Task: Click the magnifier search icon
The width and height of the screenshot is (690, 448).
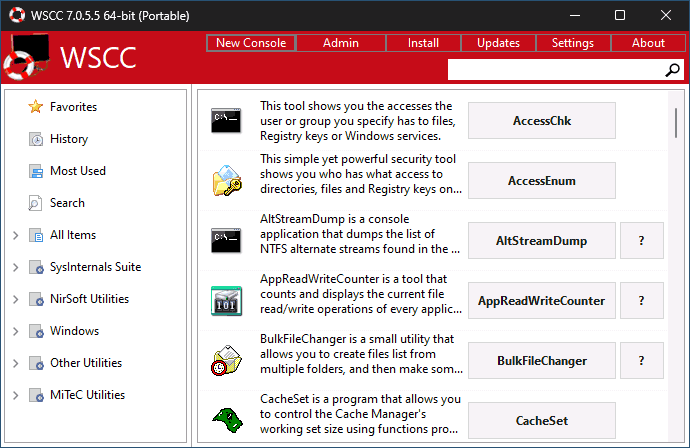Action: coord(672,70)
